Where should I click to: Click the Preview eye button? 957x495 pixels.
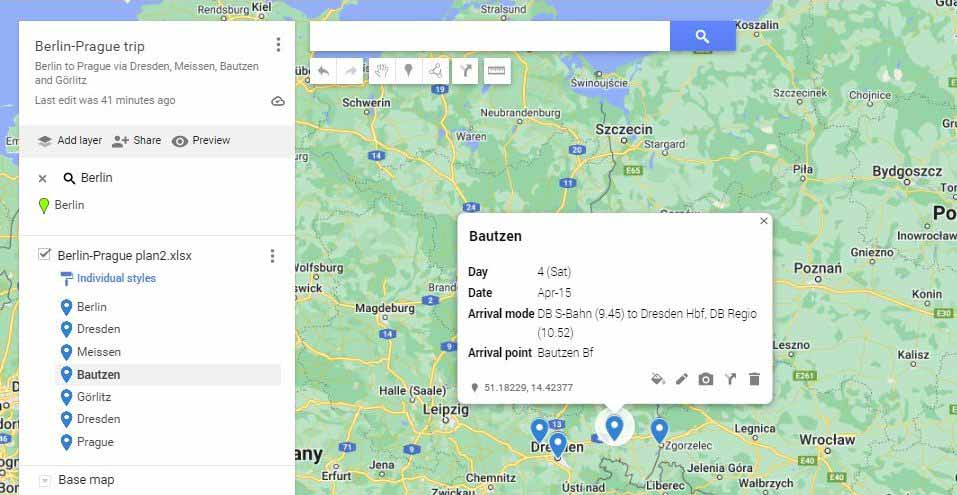pos(201,141)
